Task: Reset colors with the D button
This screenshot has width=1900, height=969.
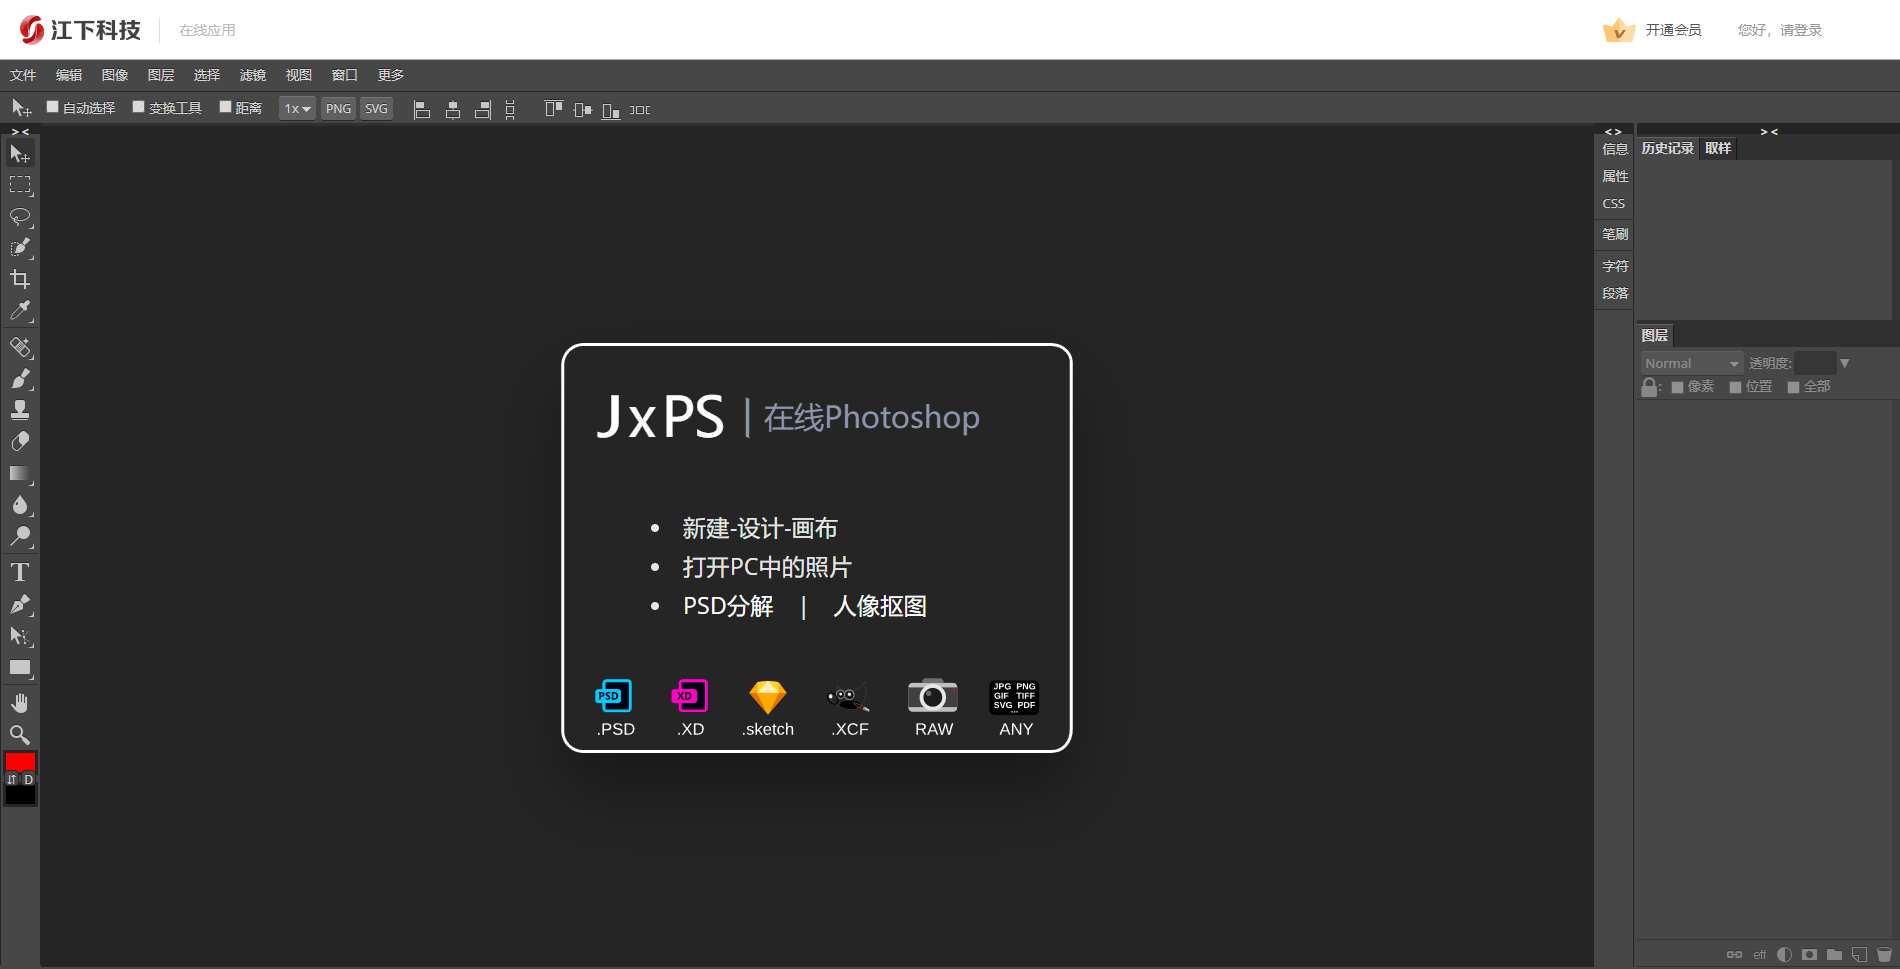Action: (x=29, y=779)
